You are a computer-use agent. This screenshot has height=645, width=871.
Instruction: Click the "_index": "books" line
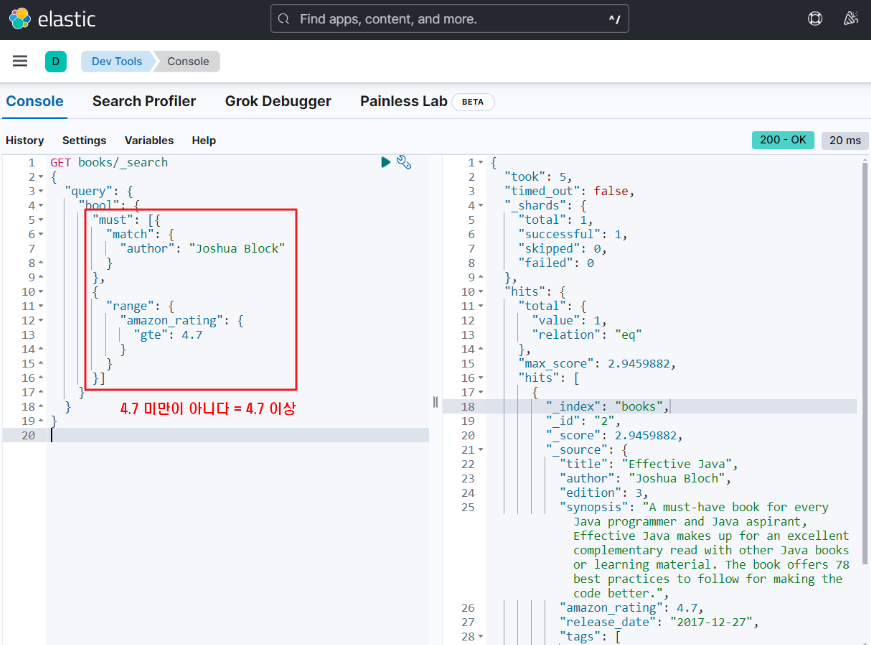click(608, 407)
